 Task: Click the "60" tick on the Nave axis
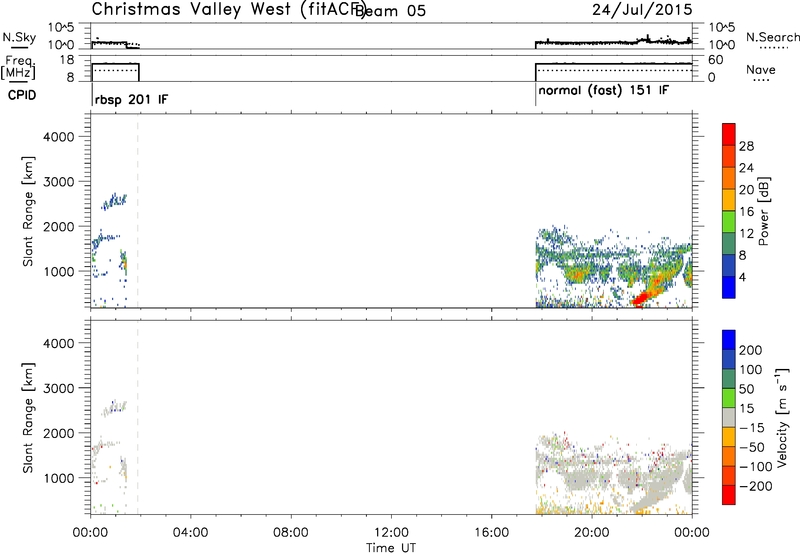(x=716, y=60)
